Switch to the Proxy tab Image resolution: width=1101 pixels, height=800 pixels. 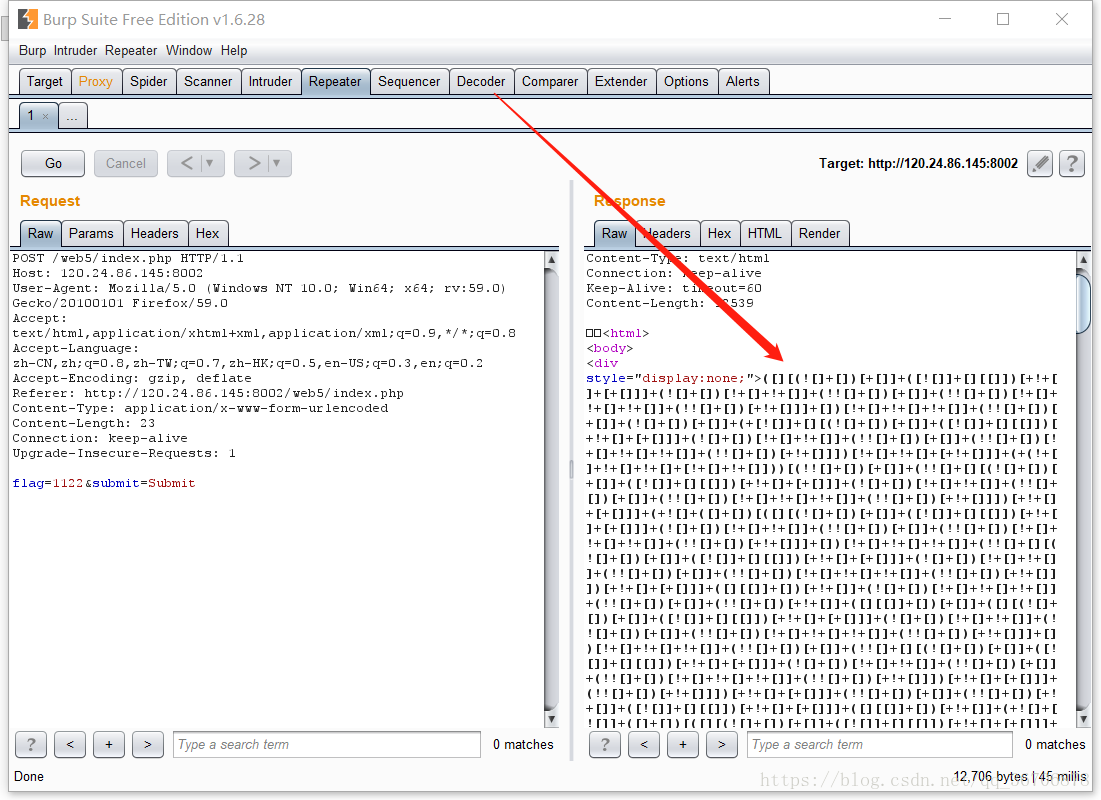click(x=95, y=81)
